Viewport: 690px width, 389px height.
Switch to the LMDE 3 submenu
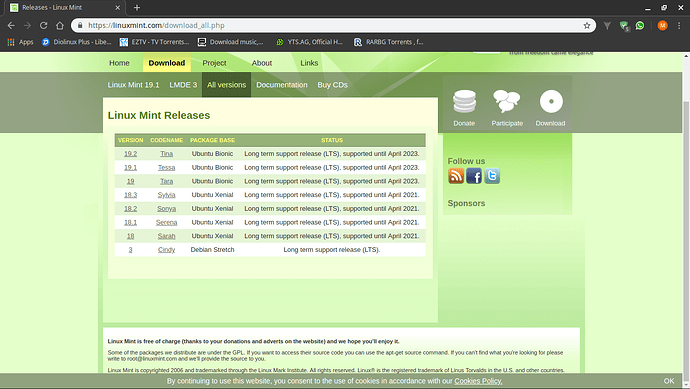(x=183, y=84)
